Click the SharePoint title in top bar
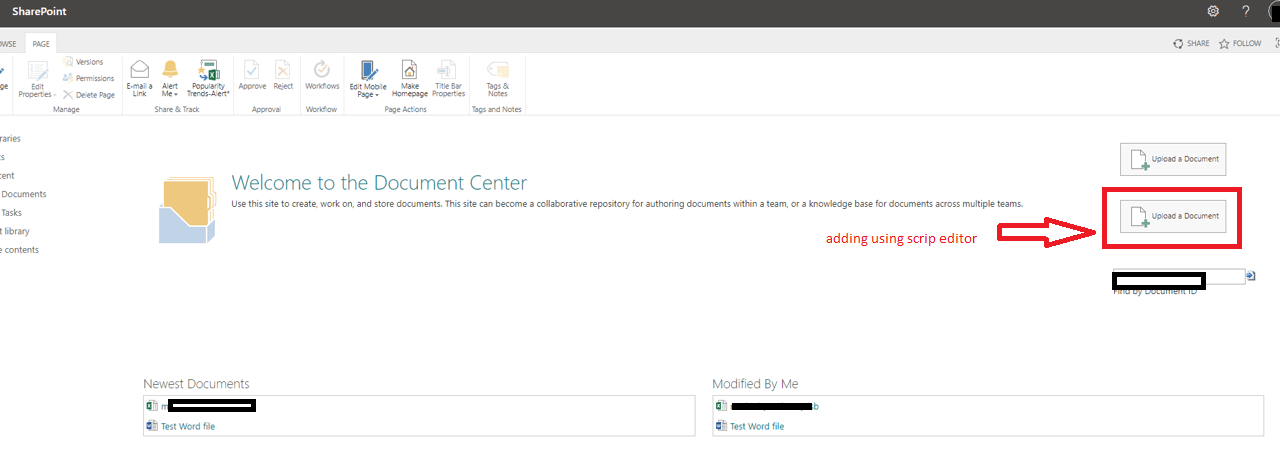 point(39,11)
